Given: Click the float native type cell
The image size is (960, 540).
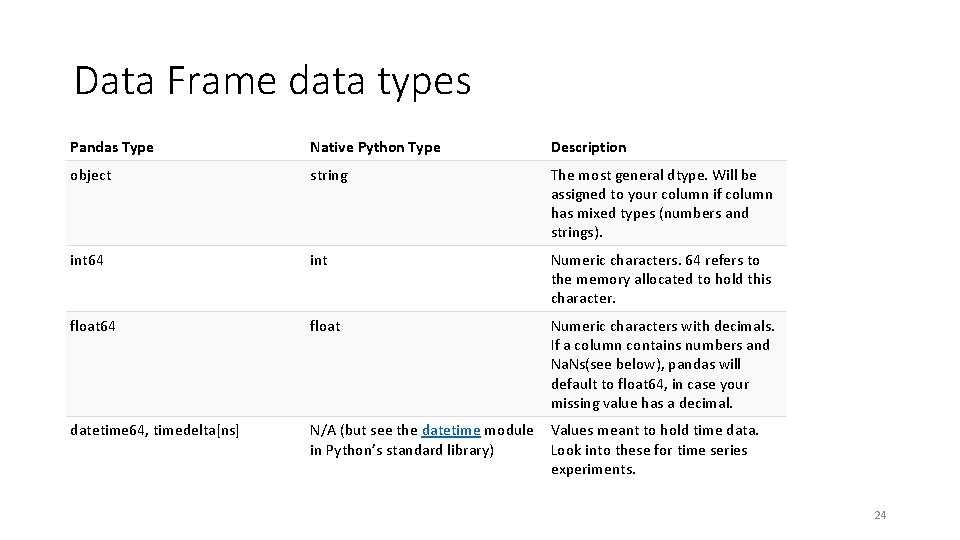Looking at the screenshot, I should pyautogui.click(x=325, y=326).
